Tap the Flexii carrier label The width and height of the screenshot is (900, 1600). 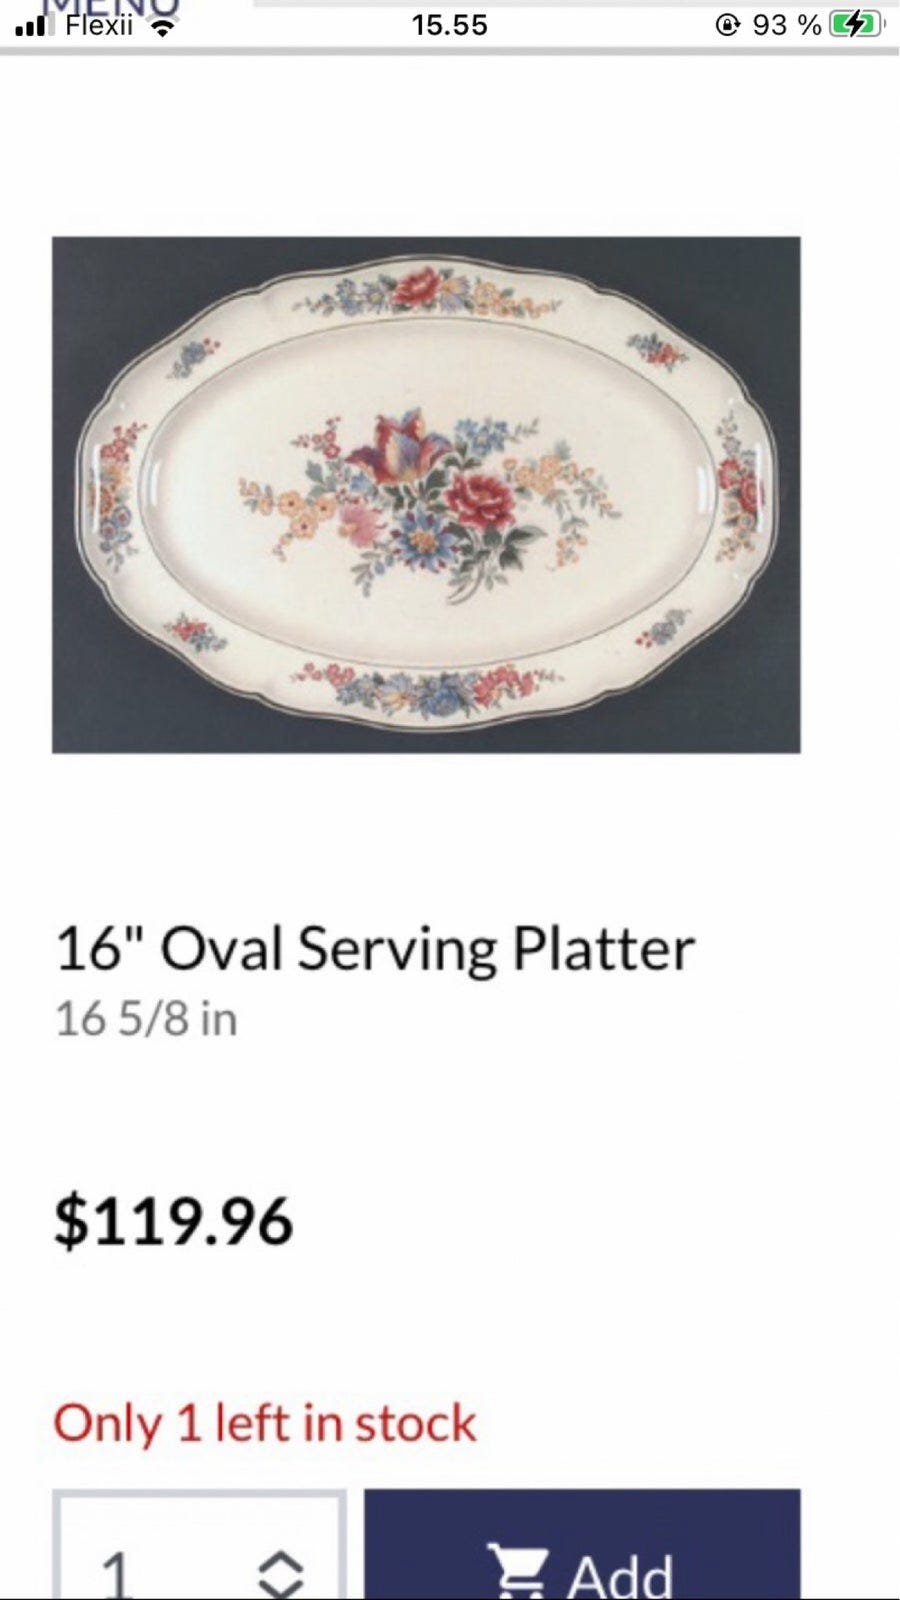99,25
